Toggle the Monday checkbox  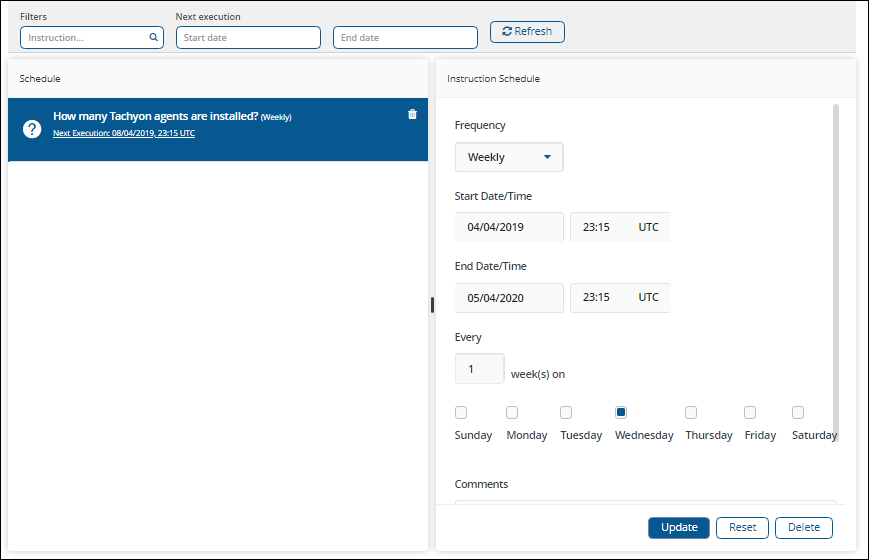(512, 412)
